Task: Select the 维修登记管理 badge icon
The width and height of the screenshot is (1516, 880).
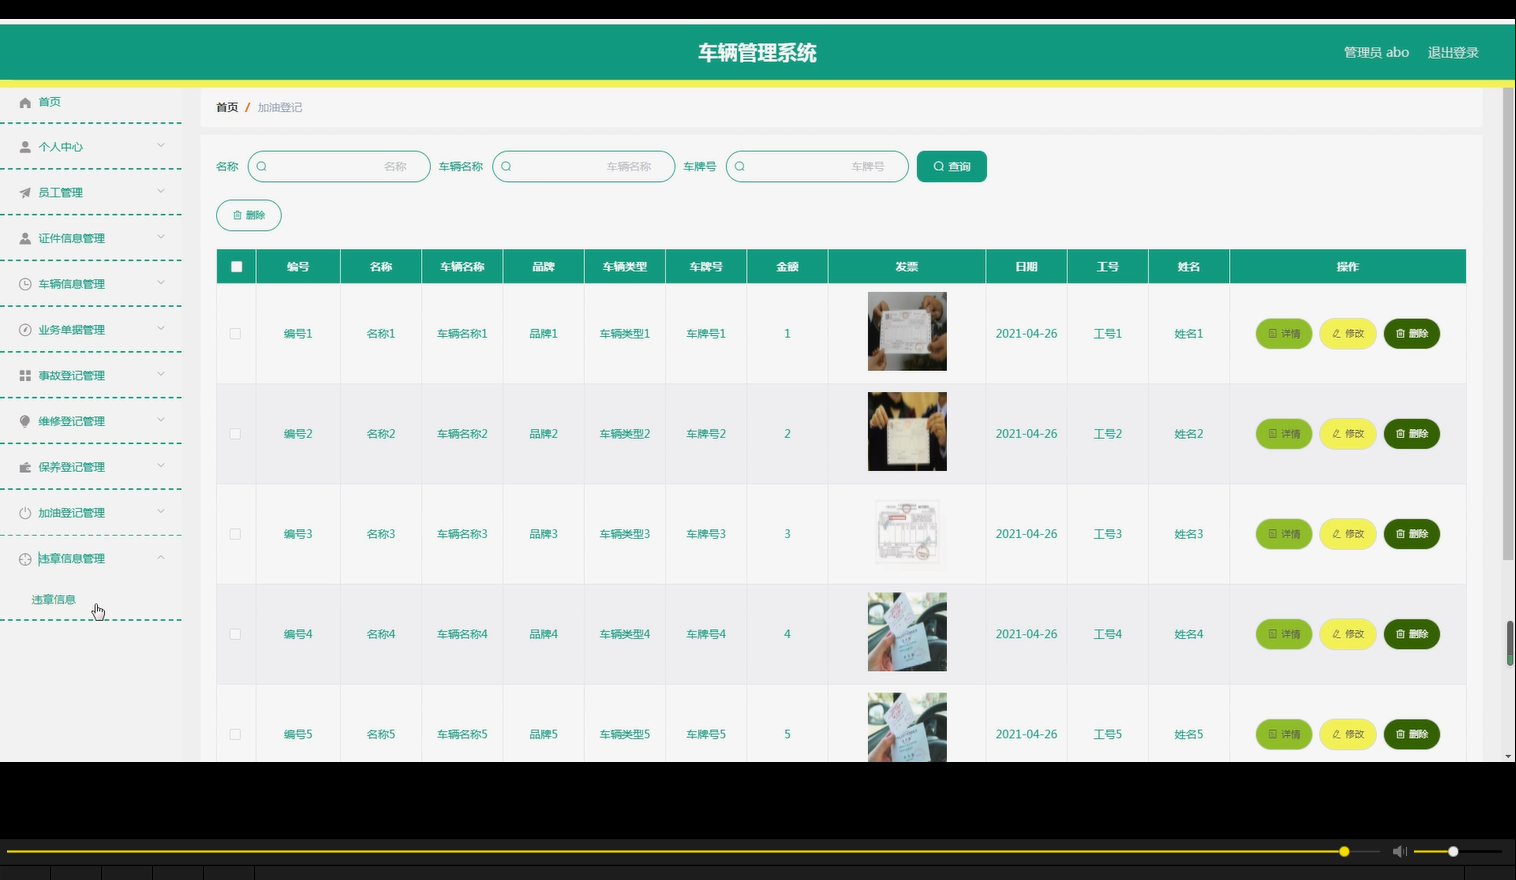Action: (x=24, y=420)
